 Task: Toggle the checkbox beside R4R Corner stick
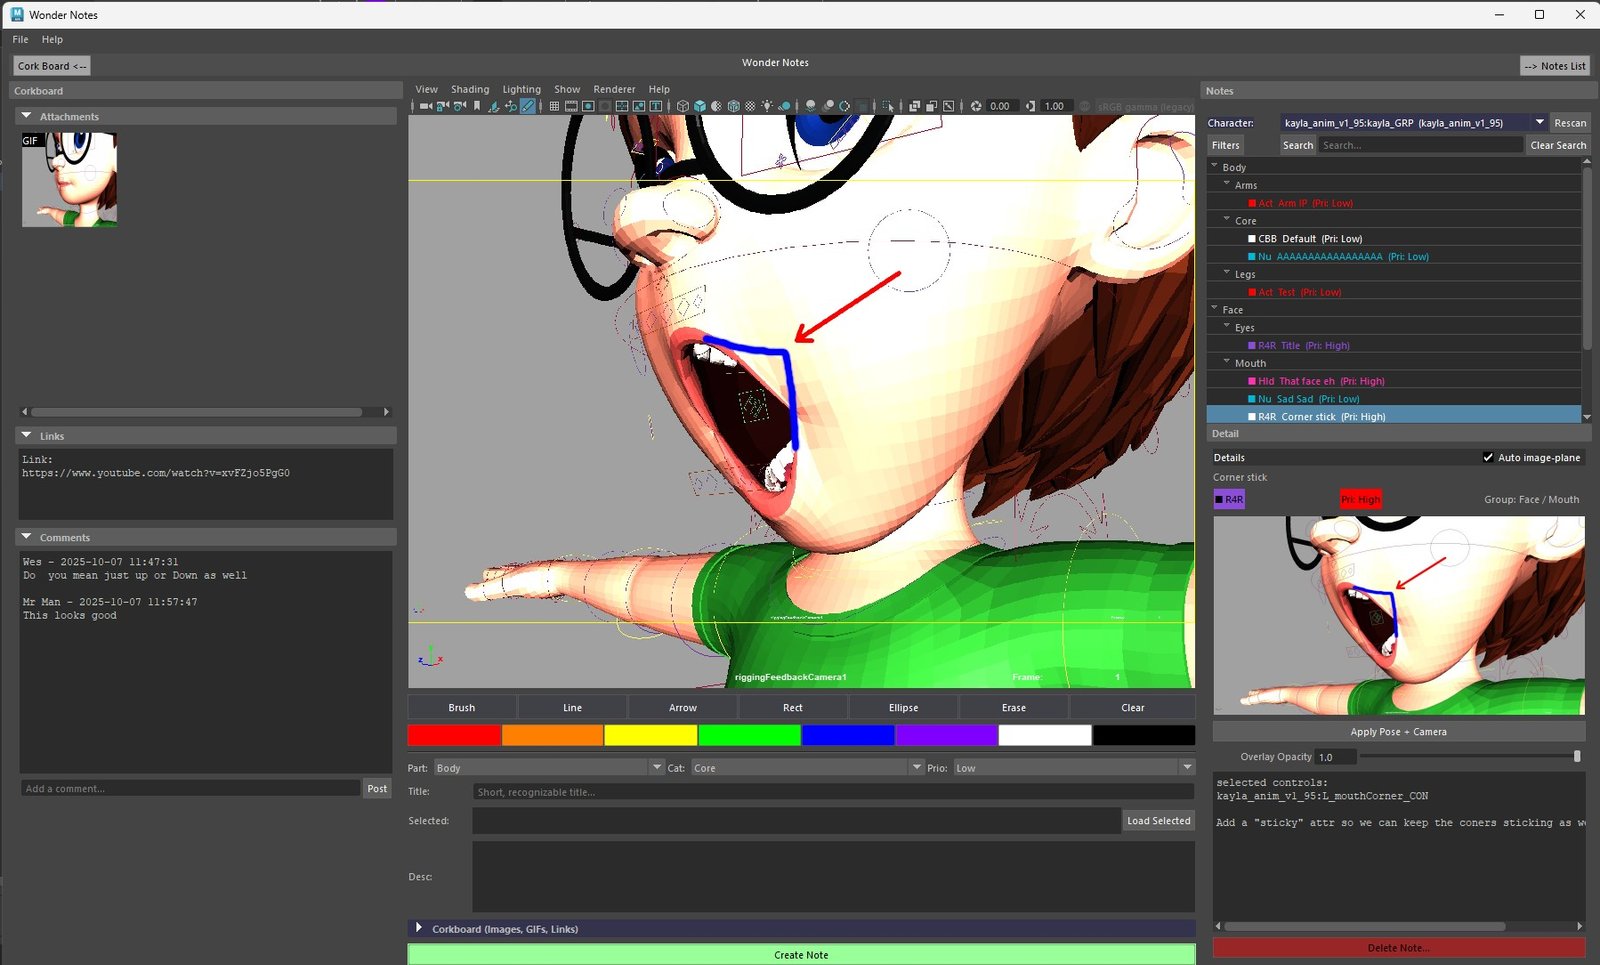pyautogui.click(x=1253, y=416)
